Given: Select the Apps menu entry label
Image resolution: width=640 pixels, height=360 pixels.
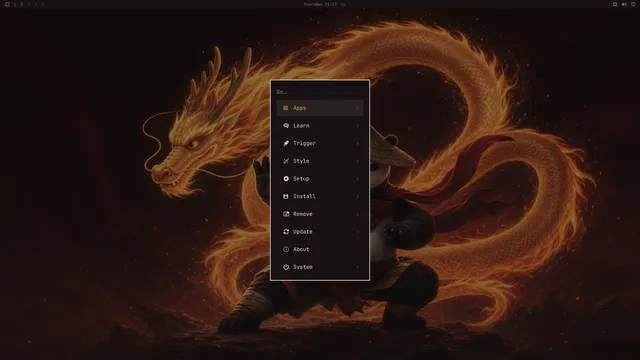Looking at the screenshot, I should click(300, 108).
